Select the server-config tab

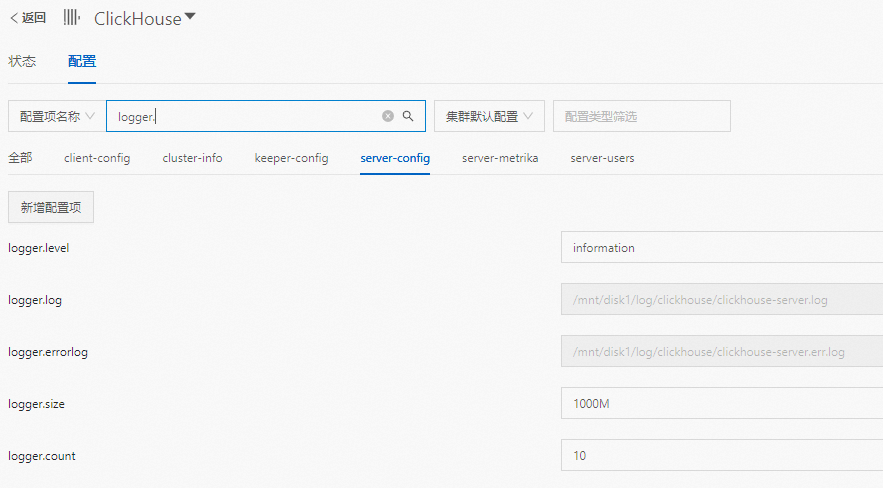point(395,158)
